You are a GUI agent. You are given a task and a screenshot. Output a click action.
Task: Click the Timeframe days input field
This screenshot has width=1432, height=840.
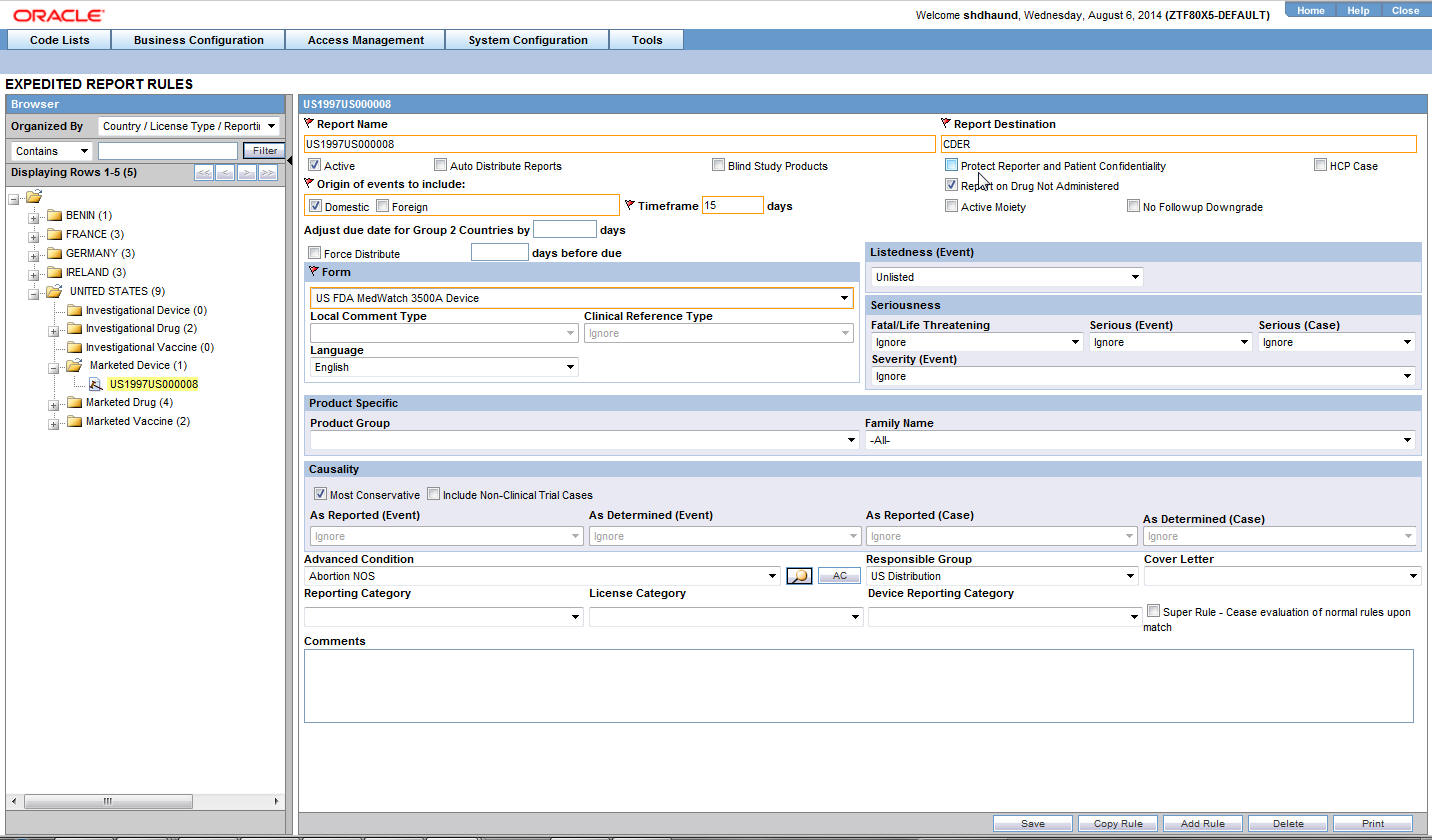[732, 205]
